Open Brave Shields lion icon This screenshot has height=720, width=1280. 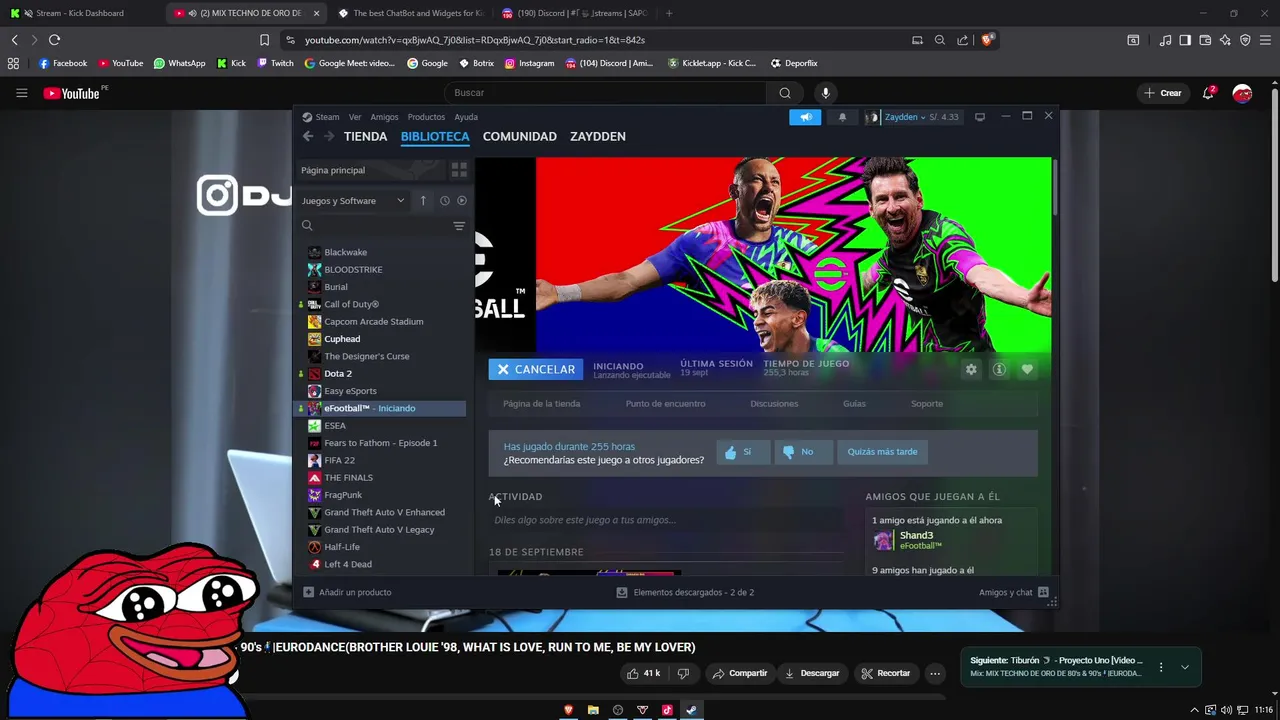(x=987, y=40)
